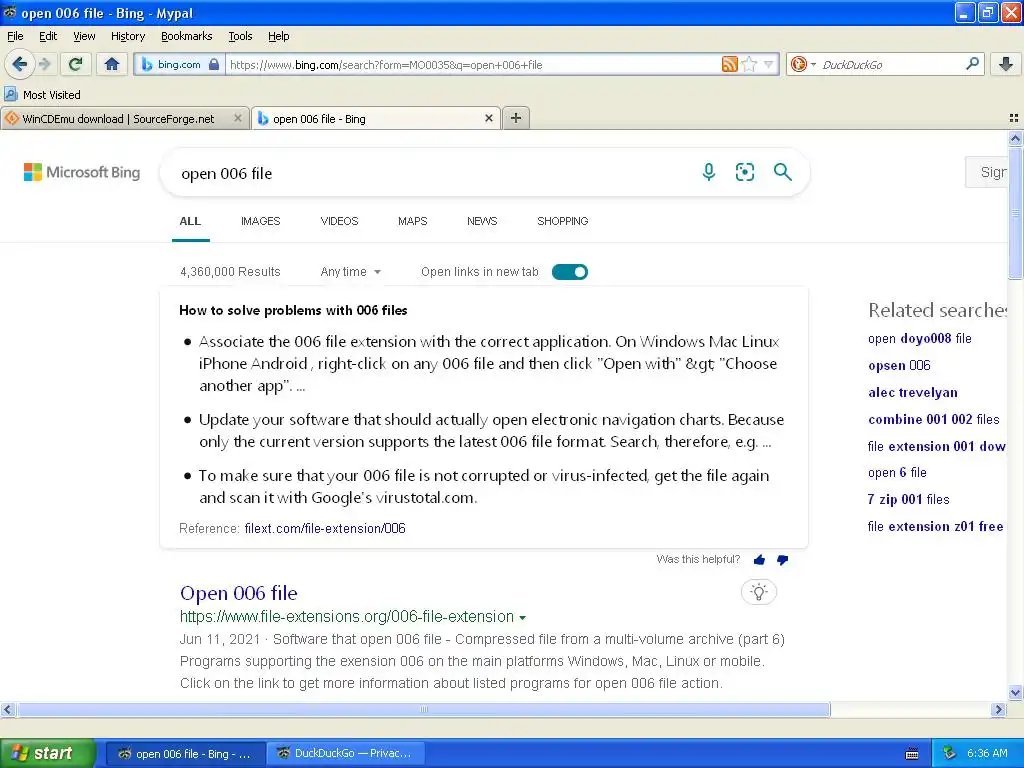
Task: Expand the Any time filter dropdown
Action: (x=350, y=272)
